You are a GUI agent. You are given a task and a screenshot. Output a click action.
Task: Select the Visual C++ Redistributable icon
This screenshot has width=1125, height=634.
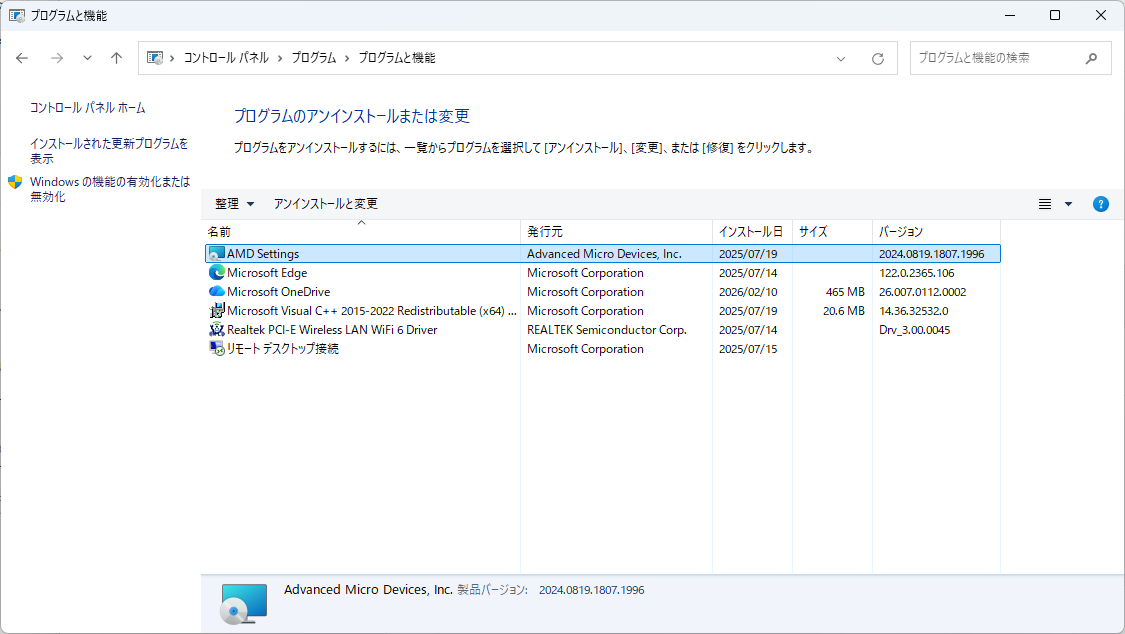(x=217, y=311)
